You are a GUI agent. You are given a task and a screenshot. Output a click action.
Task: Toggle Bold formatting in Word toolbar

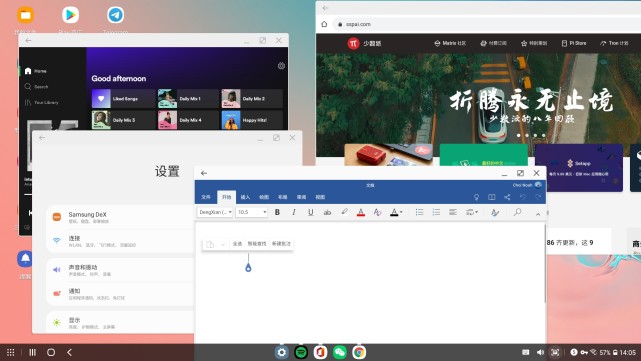click(x=277, y=212)
